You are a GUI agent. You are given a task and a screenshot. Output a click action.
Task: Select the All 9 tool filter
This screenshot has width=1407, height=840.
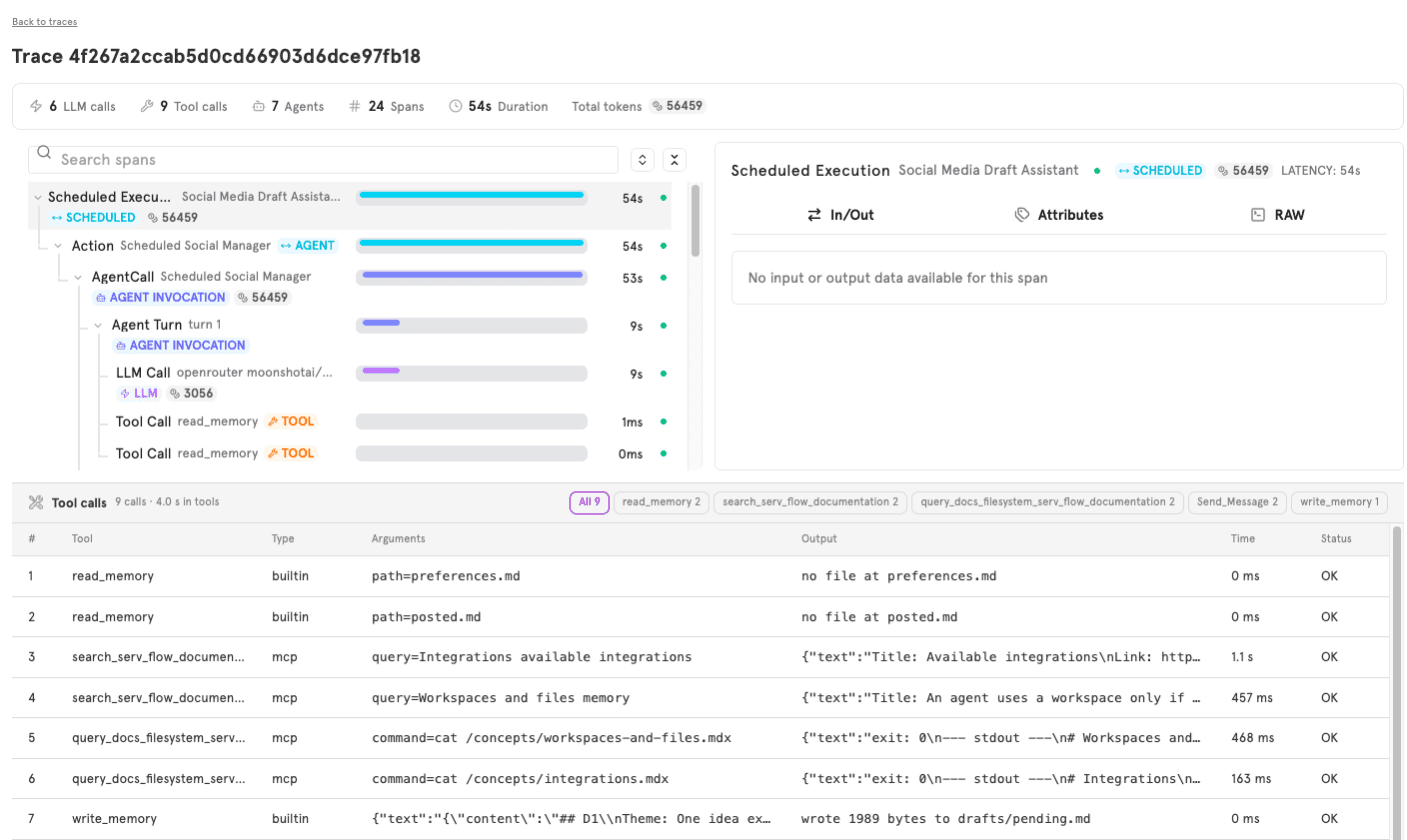[589, 502]
